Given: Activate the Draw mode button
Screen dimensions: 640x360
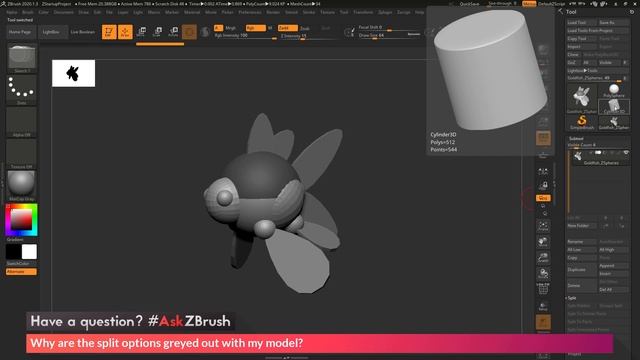Looking at the screenshot, I should click(x=125, y=32).
